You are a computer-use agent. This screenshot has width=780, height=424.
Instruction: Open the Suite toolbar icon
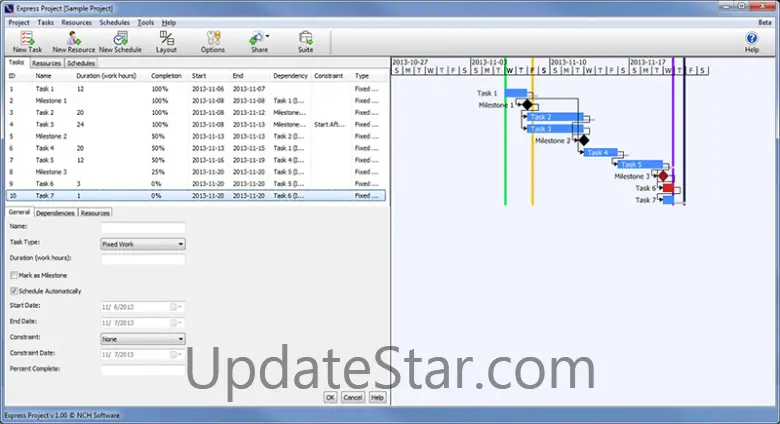pyautogui.click(x=305, y=42)
